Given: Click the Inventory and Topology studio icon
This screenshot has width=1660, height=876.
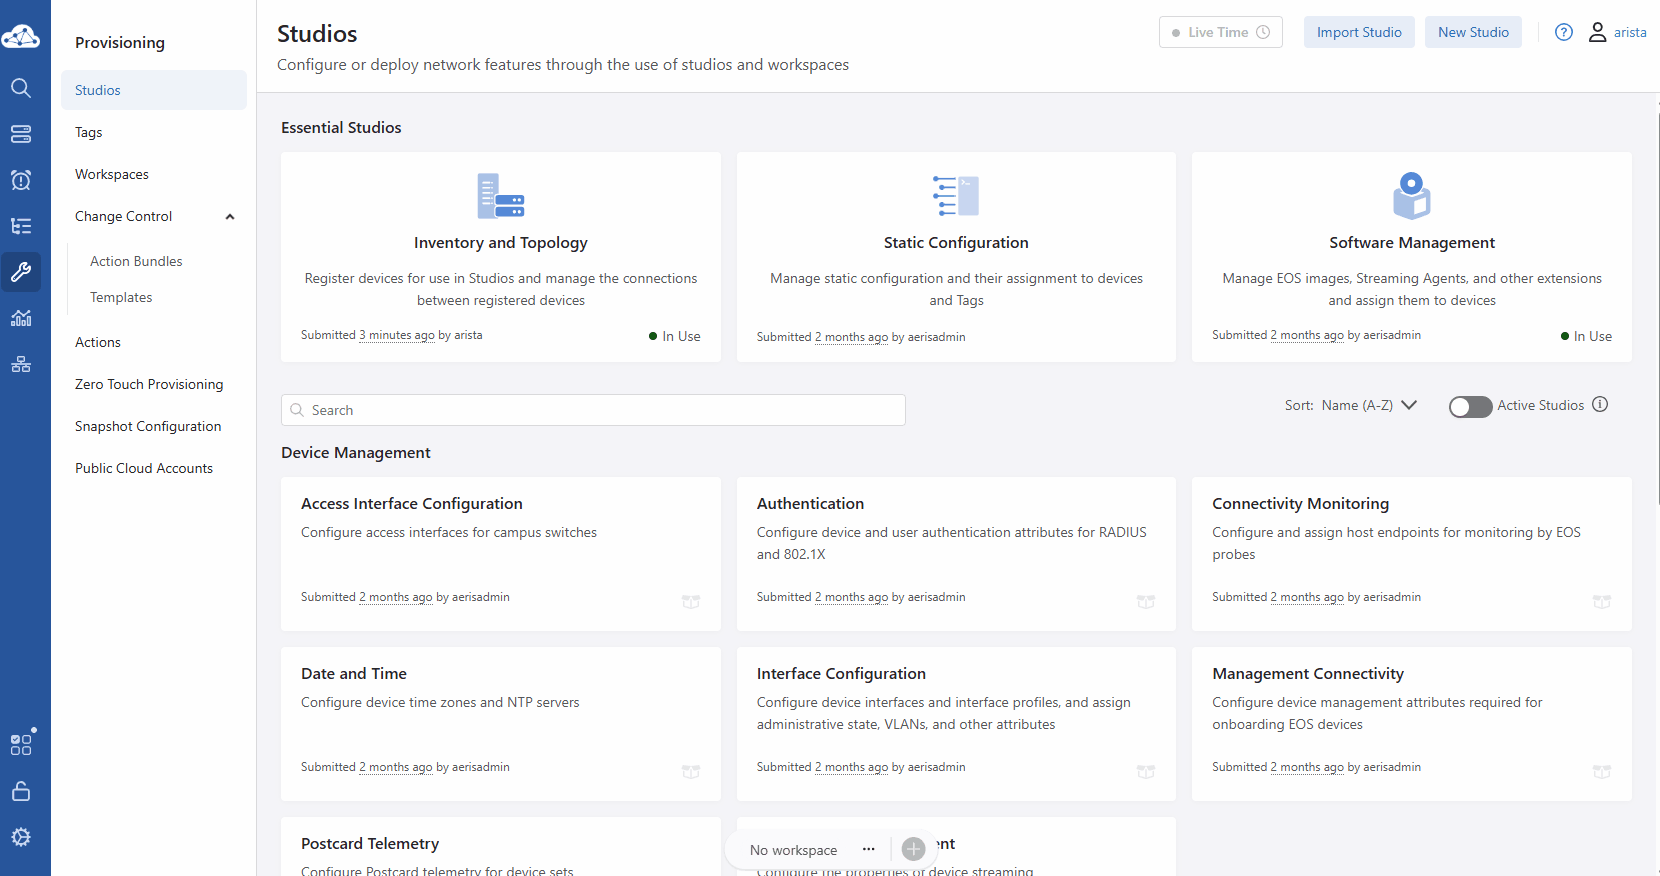Looking at the screenshot, I should tap(501, 196).
